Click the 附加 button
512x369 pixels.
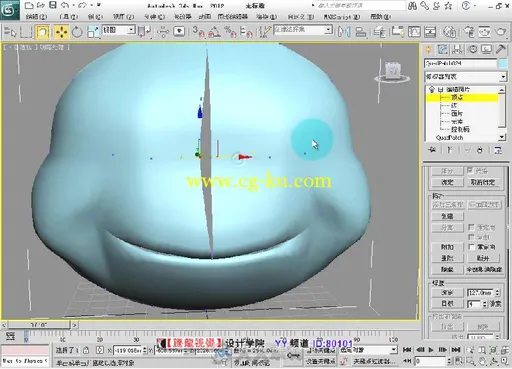coord(447,247)
